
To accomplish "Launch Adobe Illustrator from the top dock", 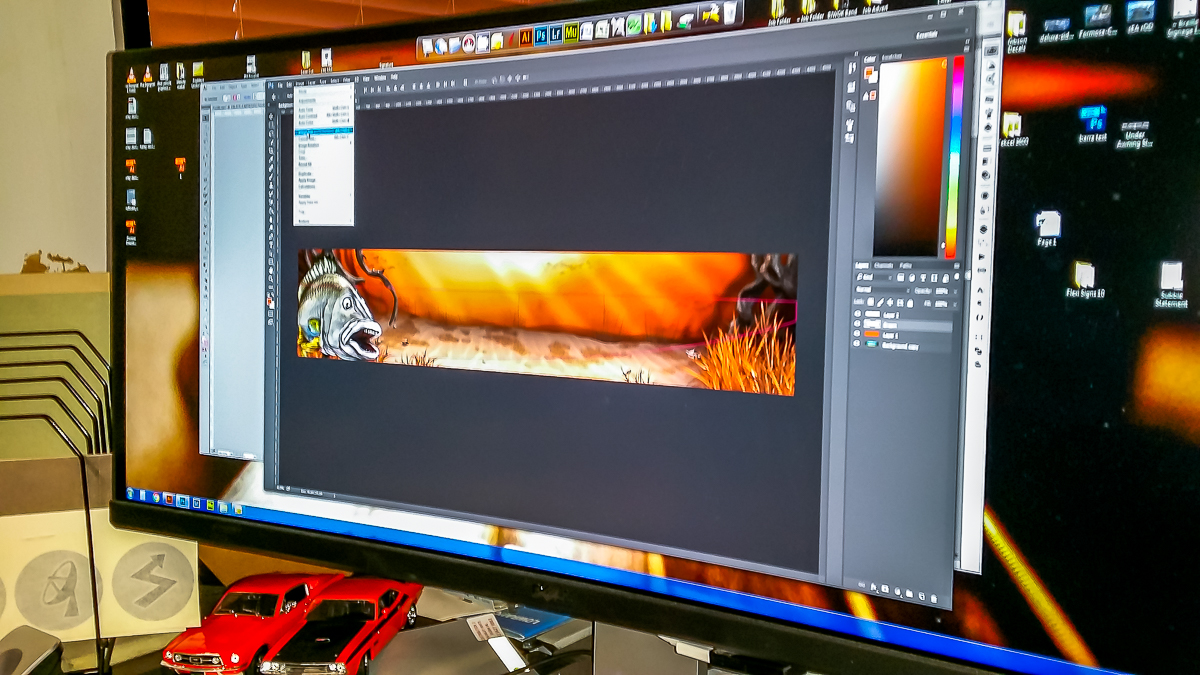I will [526, 36].
